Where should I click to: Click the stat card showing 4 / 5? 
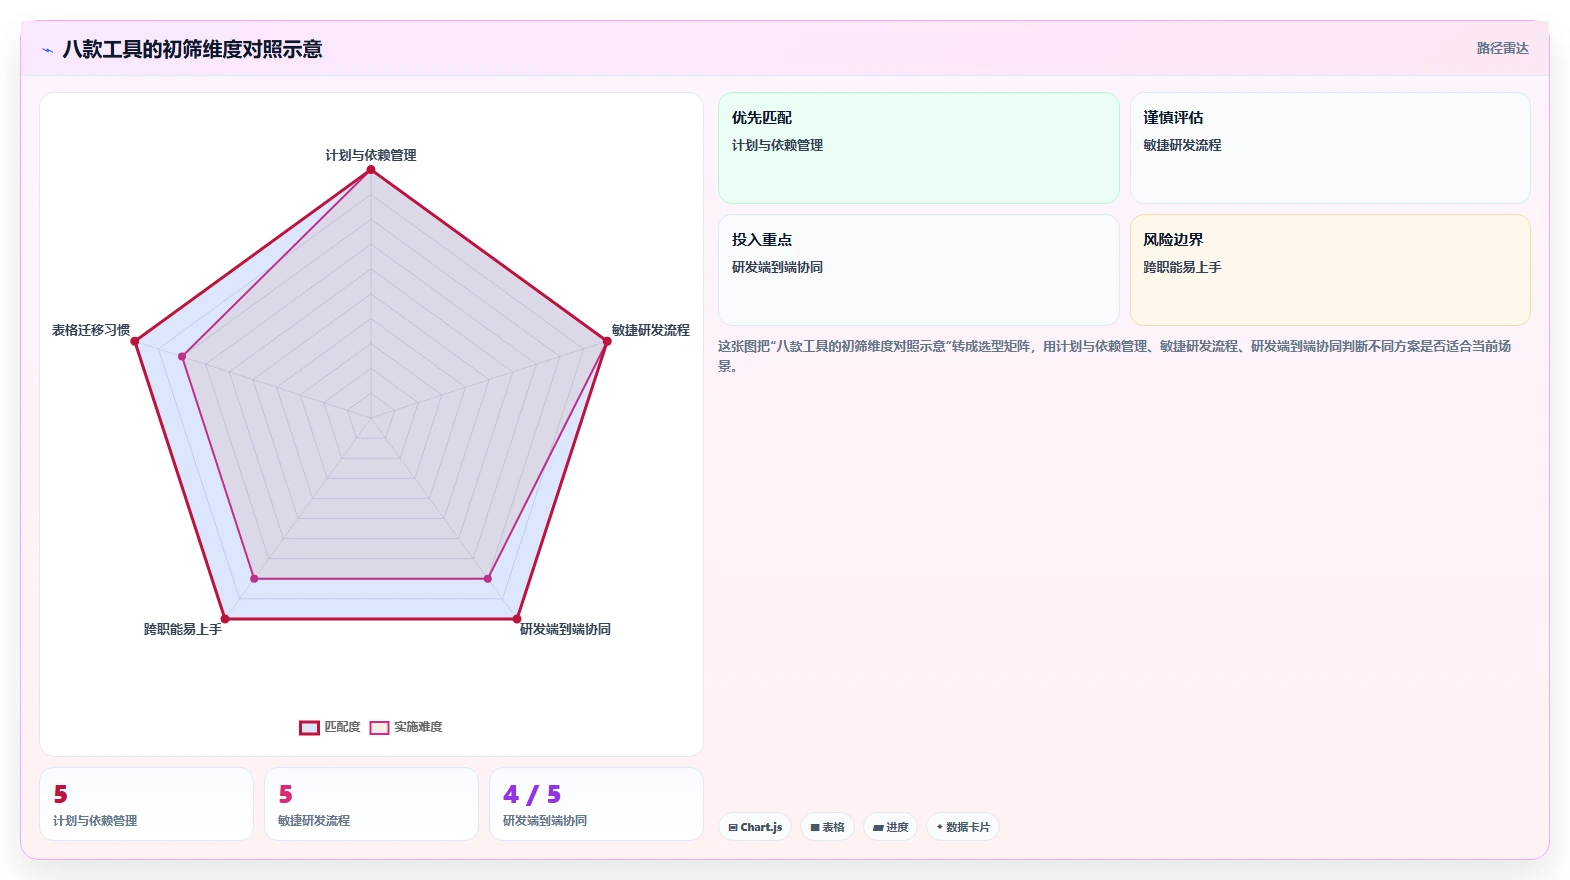click(x=596, y=804)
